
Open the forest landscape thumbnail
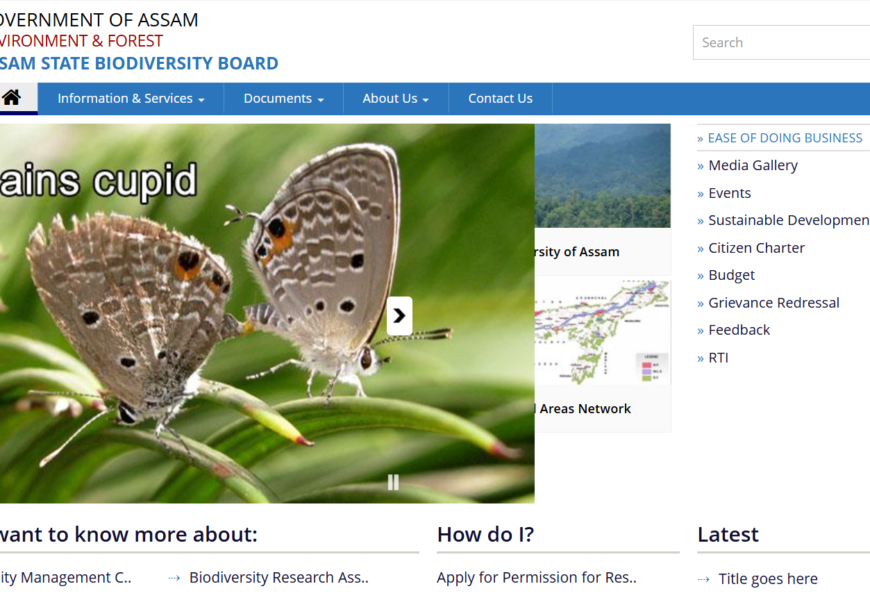point(603,176)
